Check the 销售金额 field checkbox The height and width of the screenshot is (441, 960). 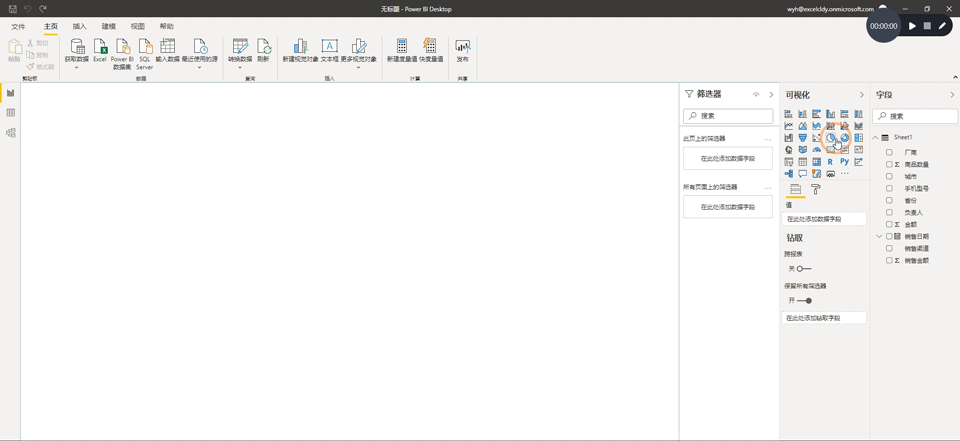pyautogui.click(x=890, y=260)
